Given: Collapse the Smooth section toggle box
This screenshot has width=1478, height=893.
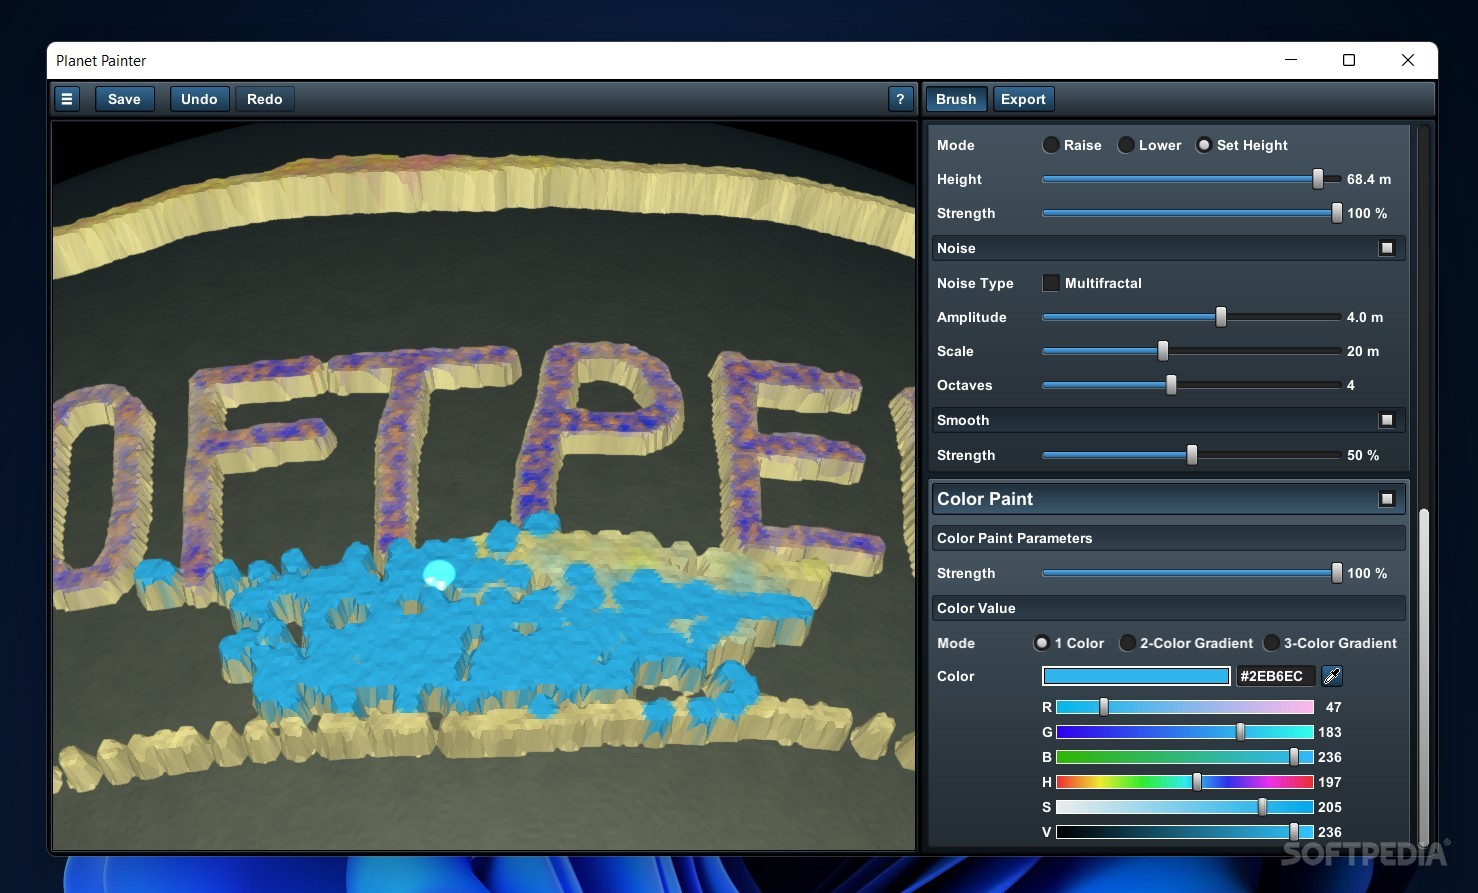Looking at the screenshot, I should tap(1387, 420).
